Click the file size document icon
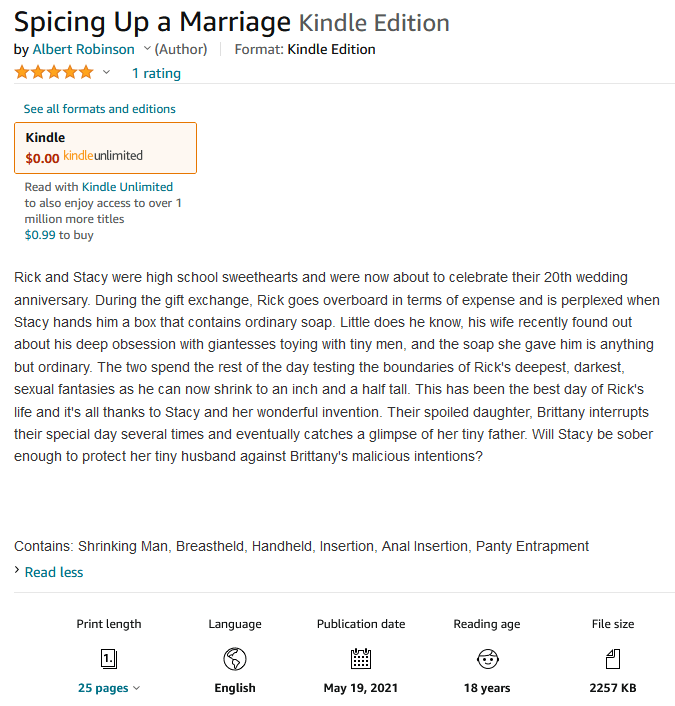Viewport: 675px width, 706px height. coord(613,659)
